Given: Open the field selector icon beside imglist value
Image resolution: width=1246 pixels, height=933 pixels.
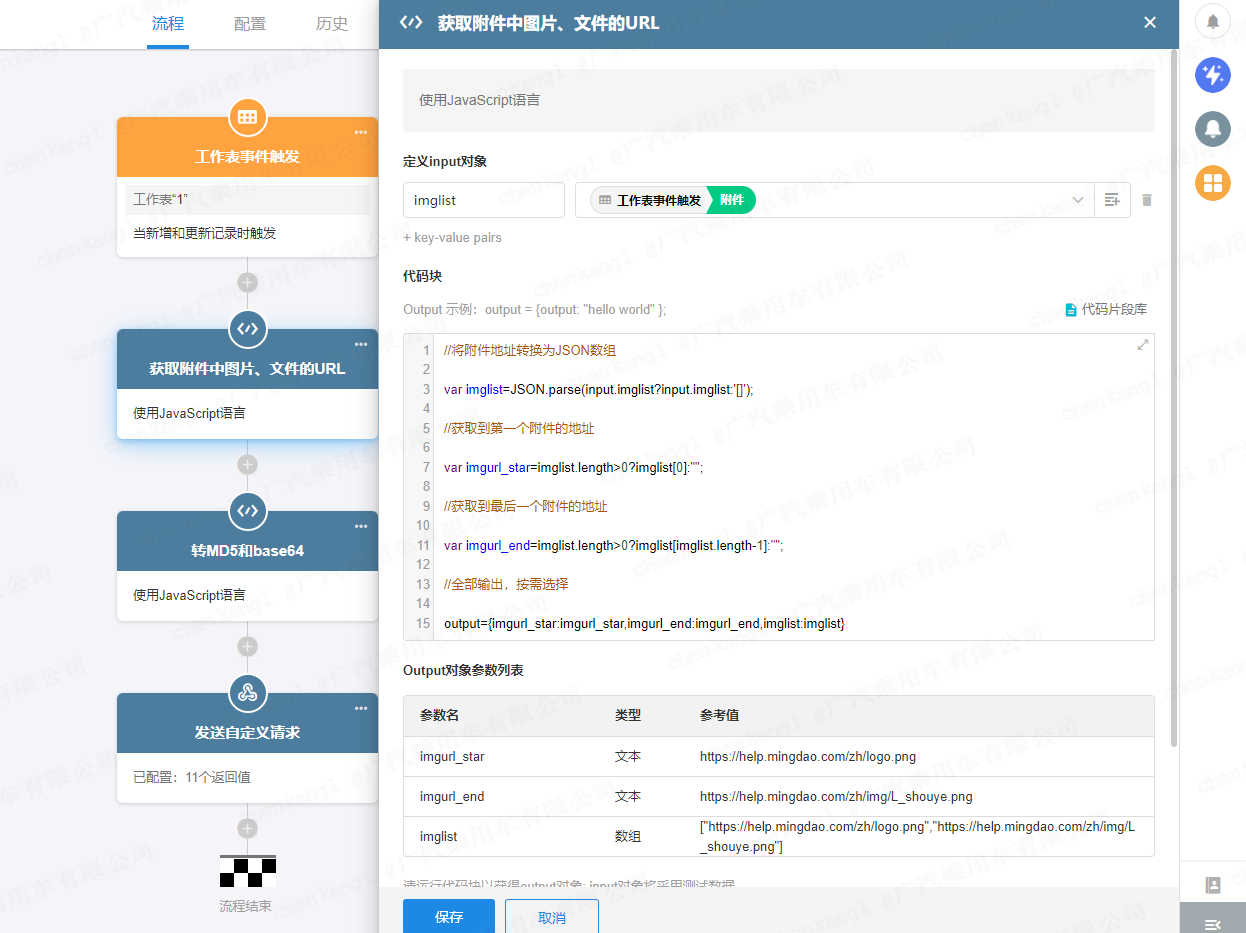Looking at the screenshot, I should pos(1112,200).
